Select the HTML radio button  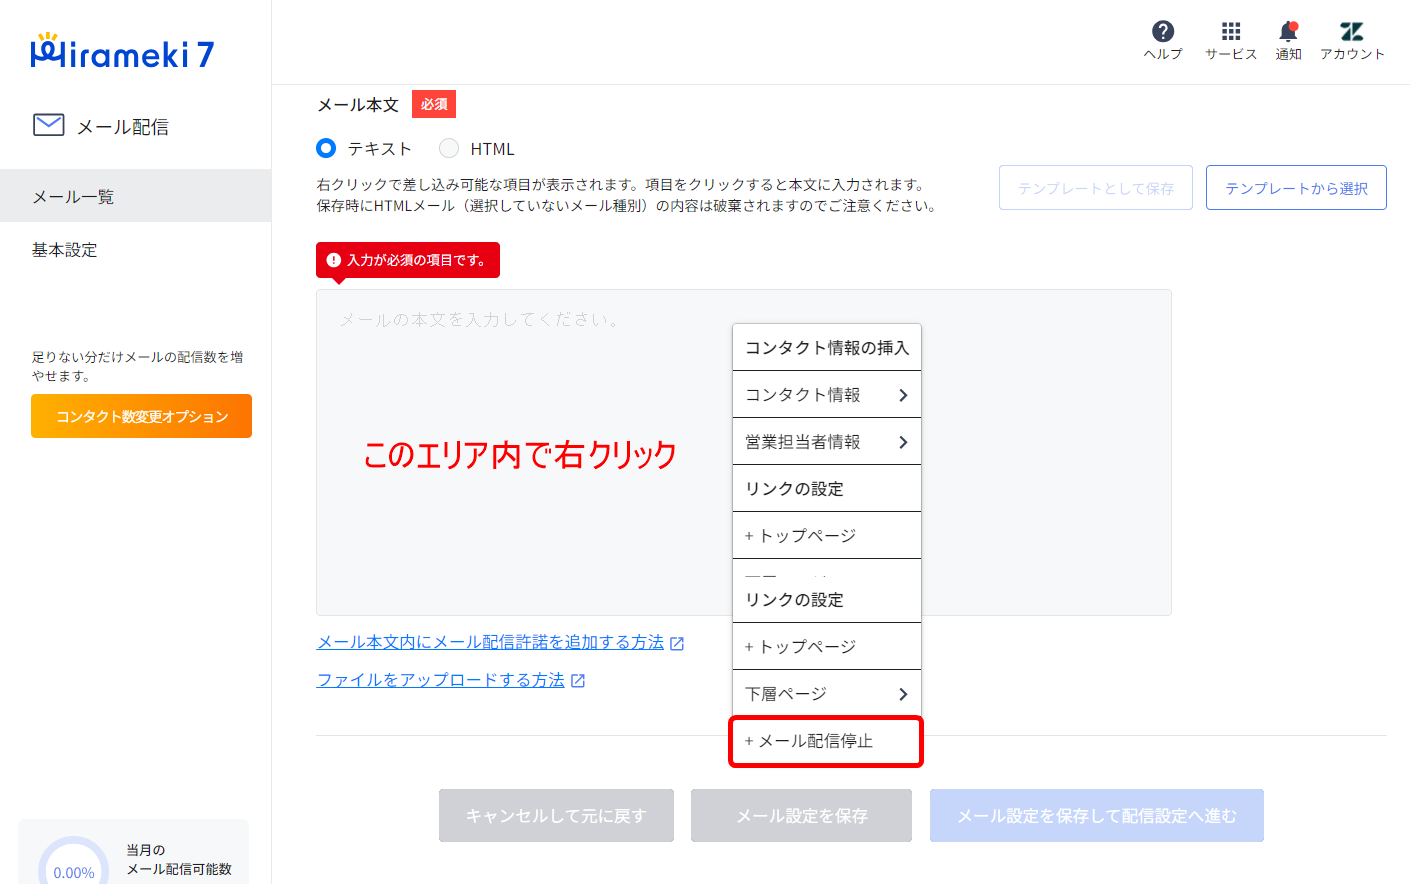point(449,148)
